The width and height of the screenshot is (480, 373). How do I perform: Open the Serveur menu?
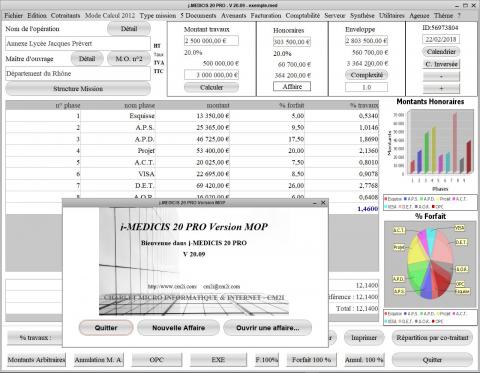tap(335, 16)
